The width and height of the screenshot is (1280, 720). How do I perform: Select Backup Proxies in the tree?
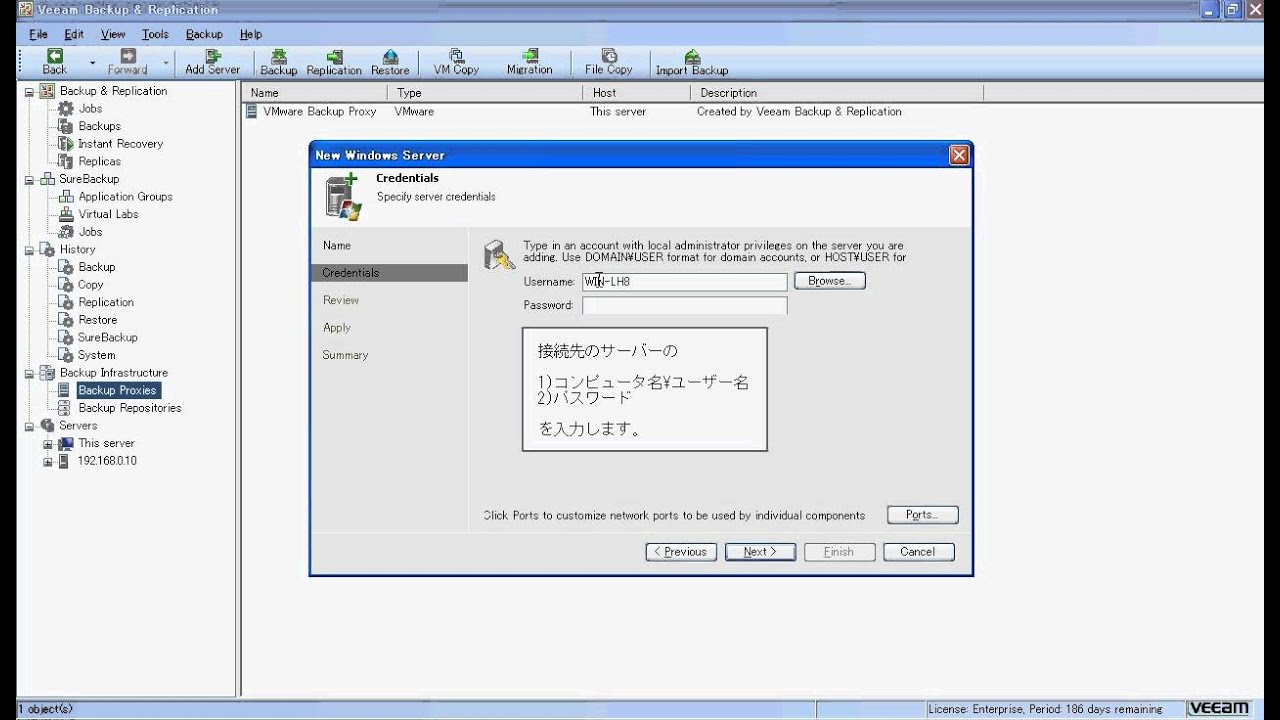coord(117,391)
